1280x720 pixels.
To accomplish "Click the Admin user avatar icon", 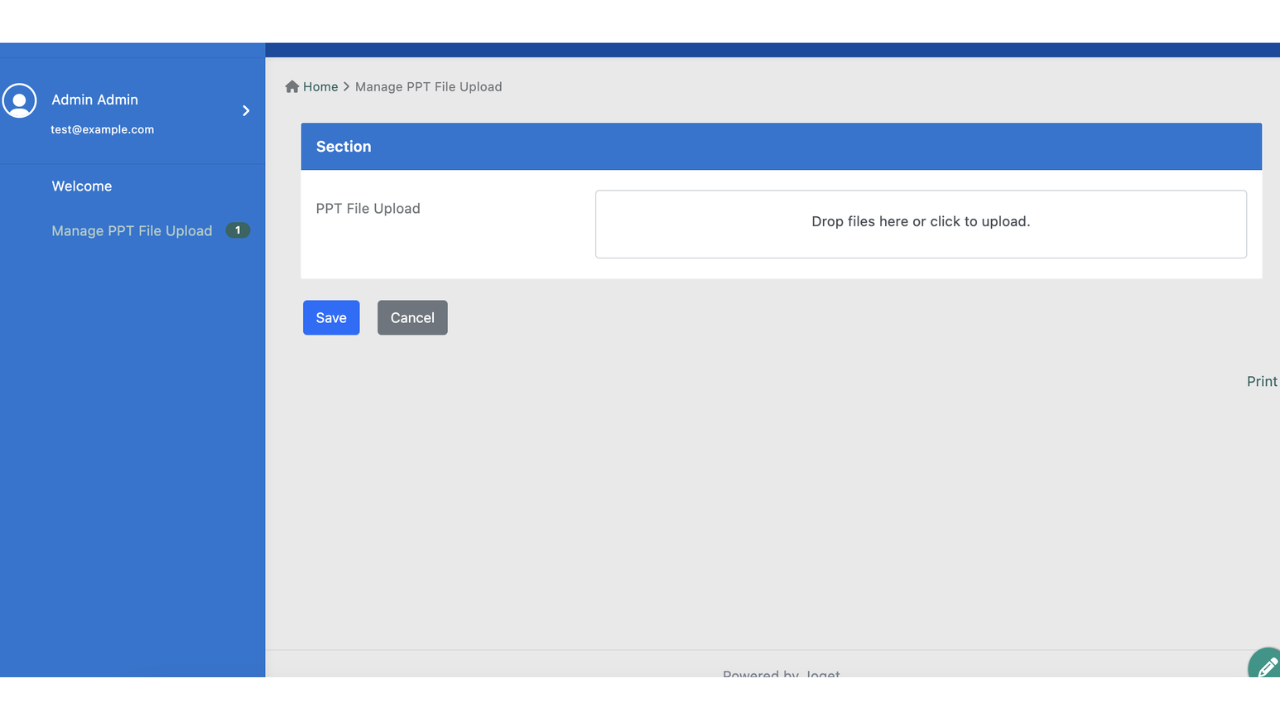I will click(x=19, y=101).
